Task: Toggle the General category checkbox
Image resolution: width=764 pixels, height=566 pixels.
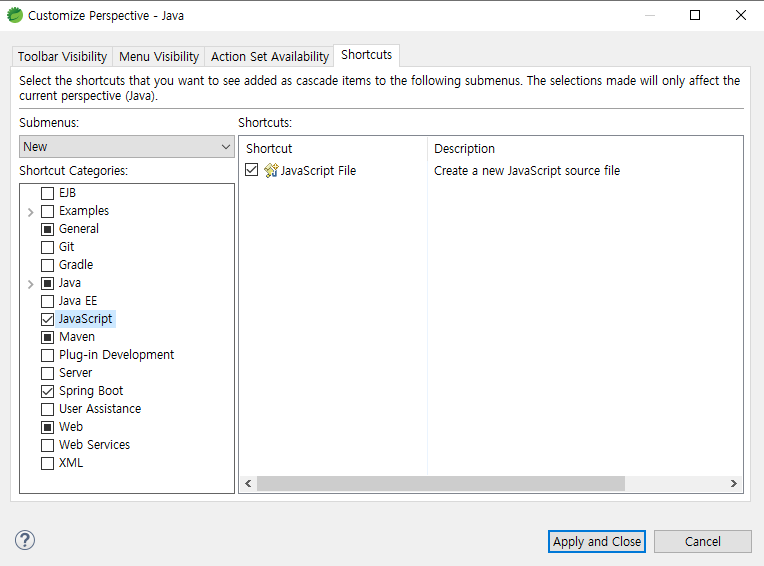Action: click(47, 229)
